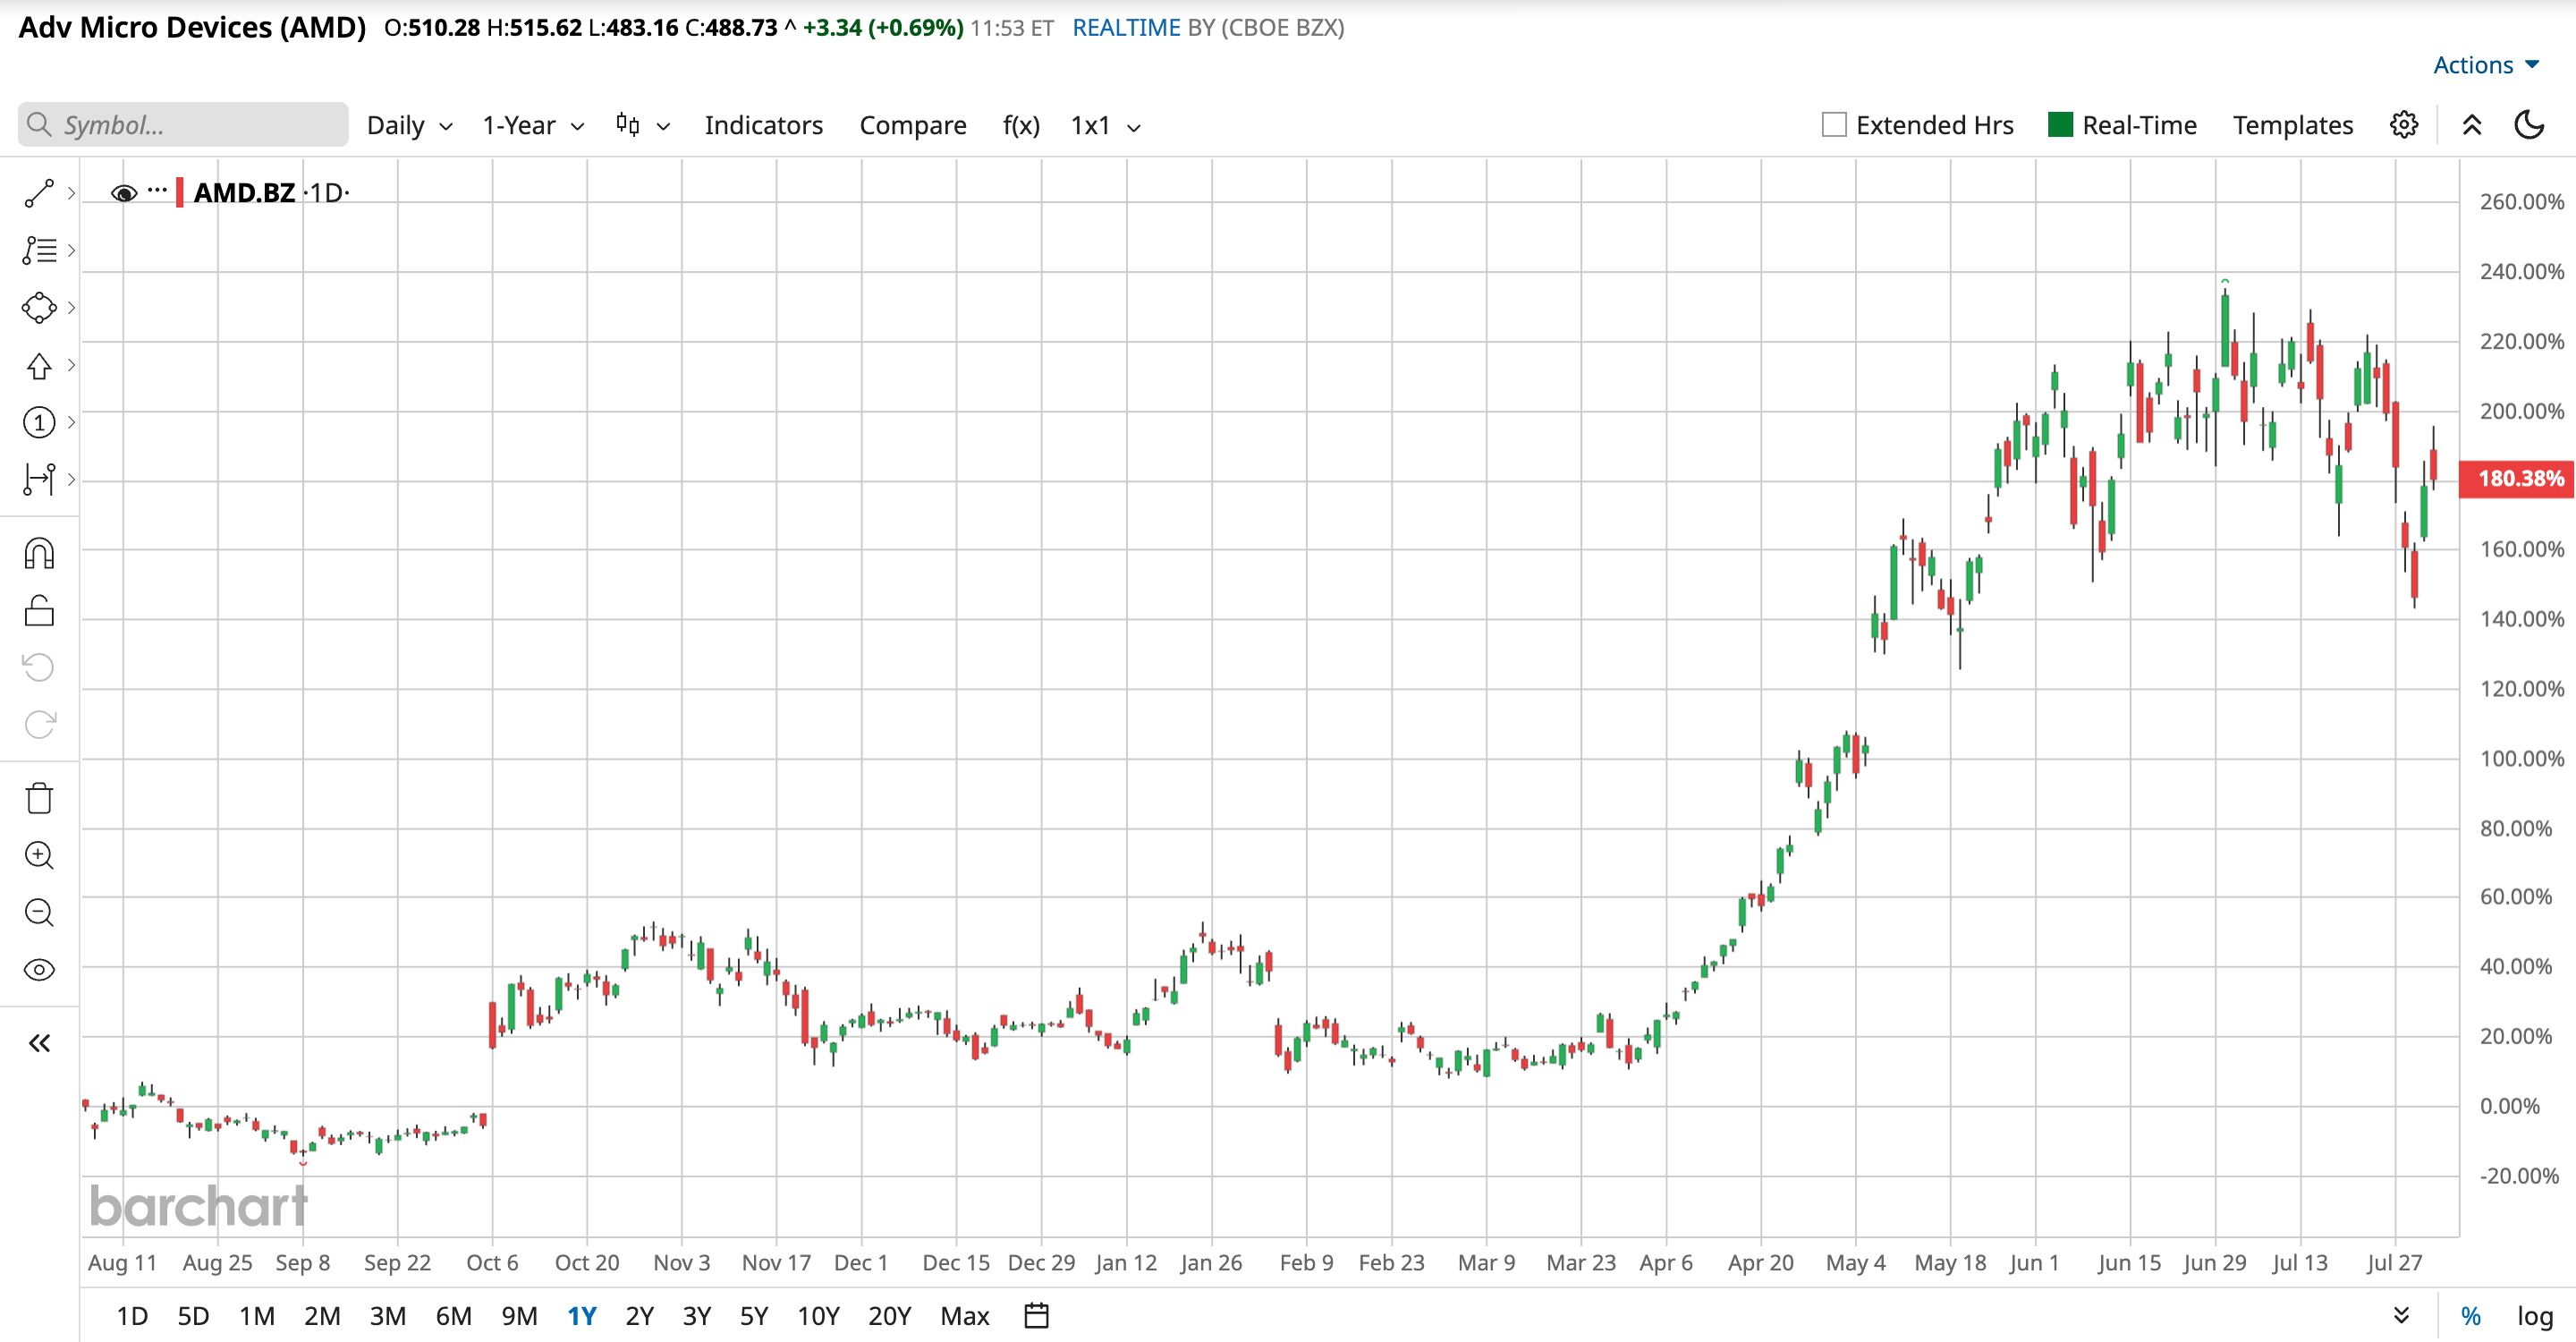Expand the Actions dropdown menu
2576x1342 pixels.
click(x=2486, y=65)
